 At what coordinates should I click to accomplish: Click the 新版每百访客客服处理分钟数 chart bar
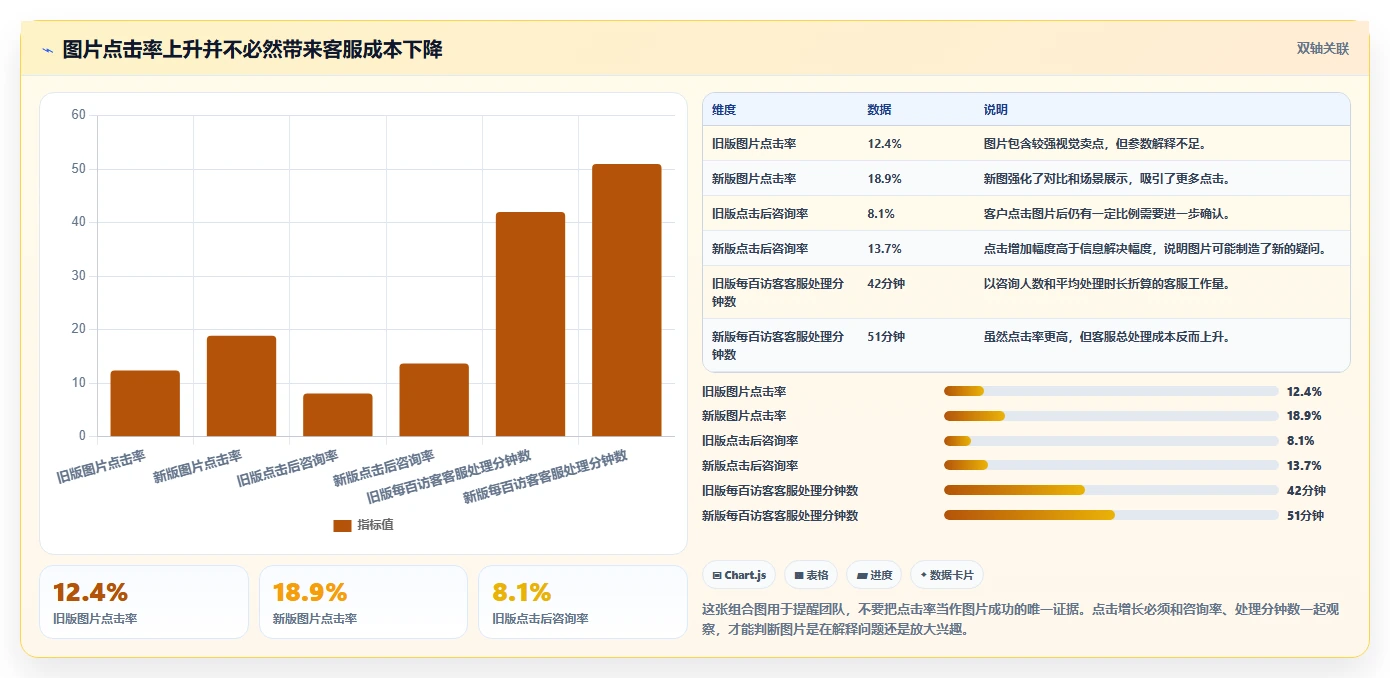[627, 300]
